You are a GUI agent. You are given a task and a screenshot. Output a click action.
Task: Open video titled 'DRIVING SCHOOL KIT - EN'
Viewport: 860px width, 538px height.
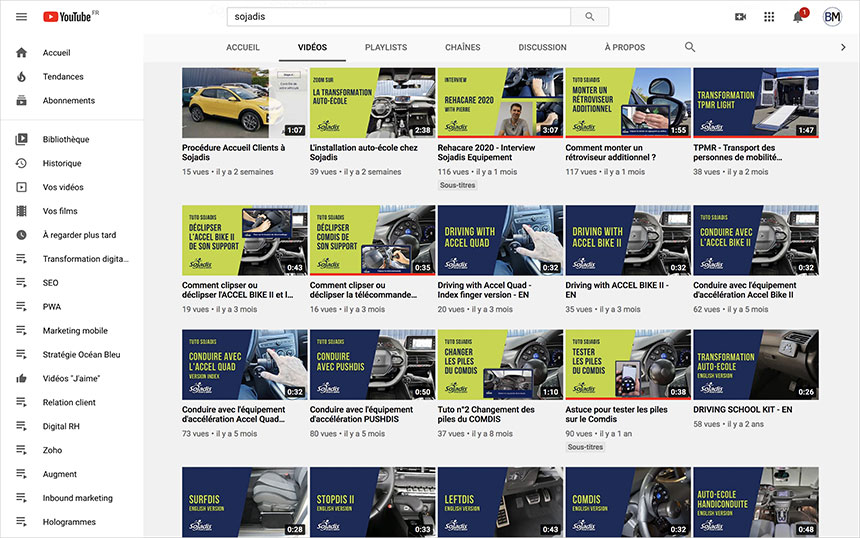[742, 409]
